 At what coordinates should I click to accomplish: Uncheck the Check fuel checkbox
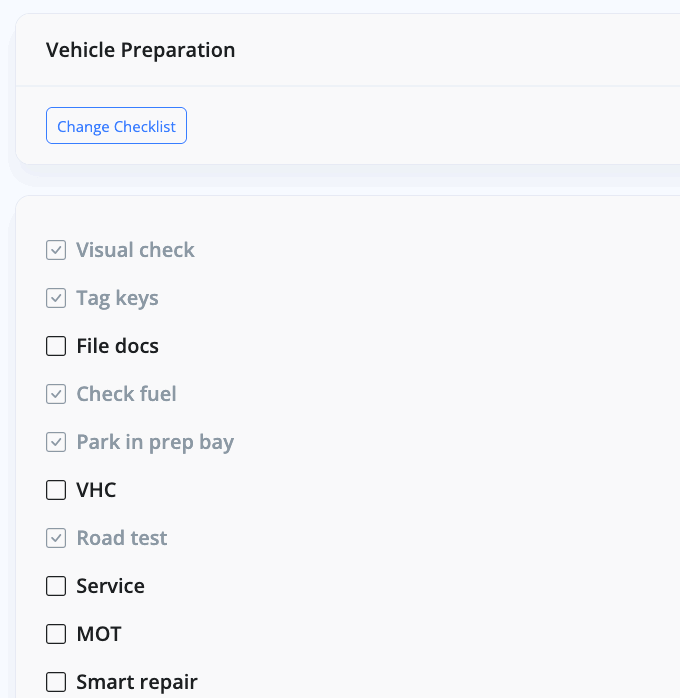pyautogui.click(x=56, y=394)
